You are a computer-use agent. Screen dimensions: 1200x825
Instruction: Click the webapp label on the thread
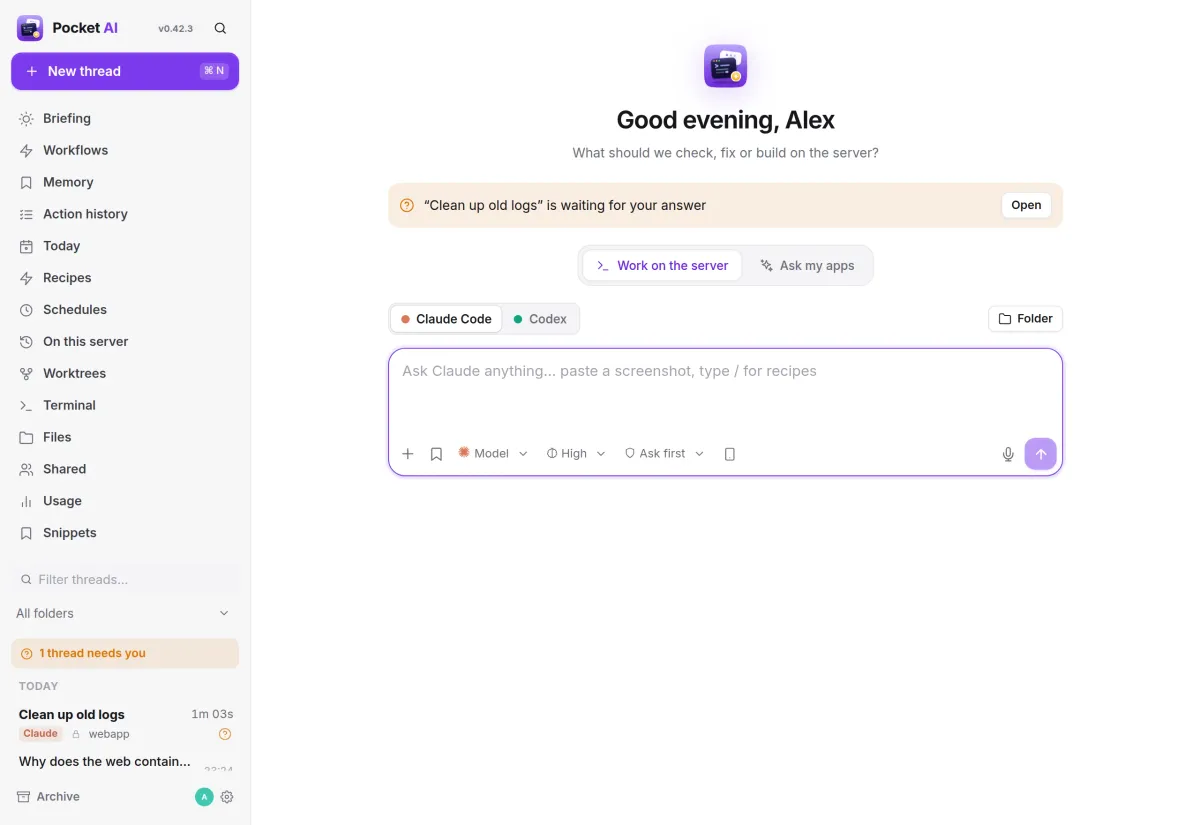click(109, 734)
